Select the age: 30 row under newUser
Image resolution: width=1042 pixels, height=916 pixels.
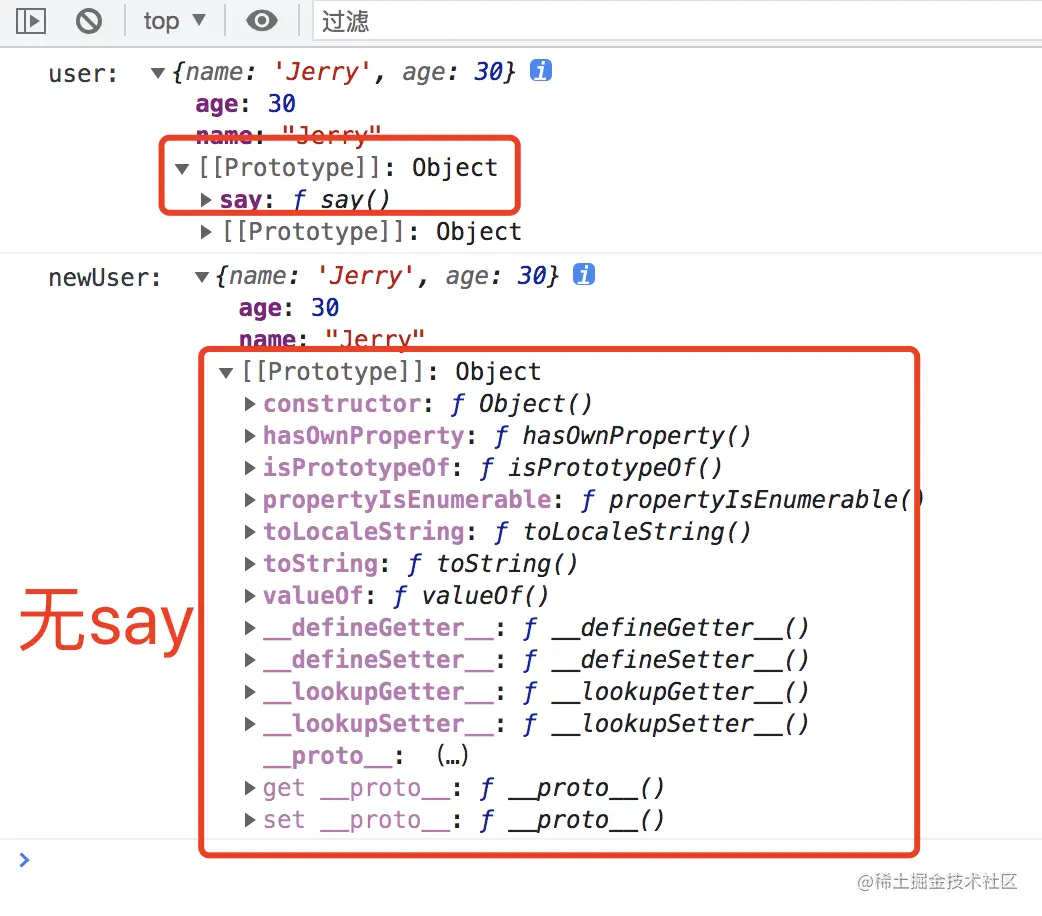tap(289, 308)
